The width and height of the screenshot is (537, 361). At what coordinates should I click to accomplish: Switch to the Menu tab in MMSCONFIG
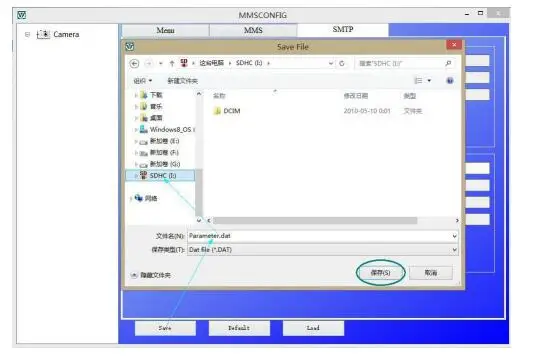165,30
